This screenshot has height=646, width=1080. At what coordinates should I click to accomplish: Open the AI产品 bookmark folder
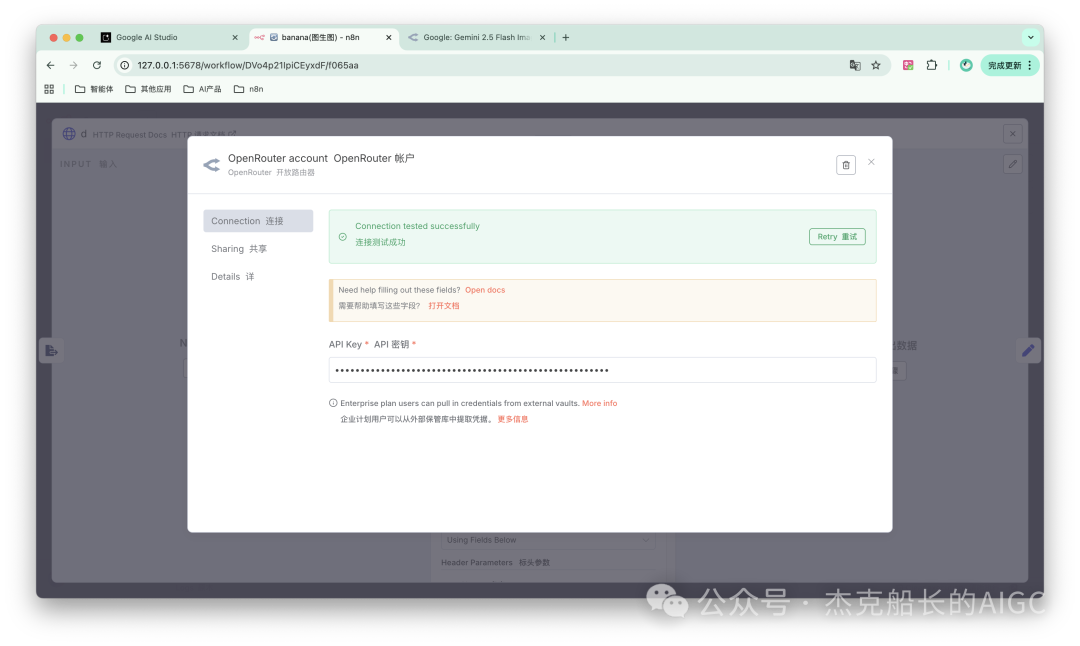[202, 89]
